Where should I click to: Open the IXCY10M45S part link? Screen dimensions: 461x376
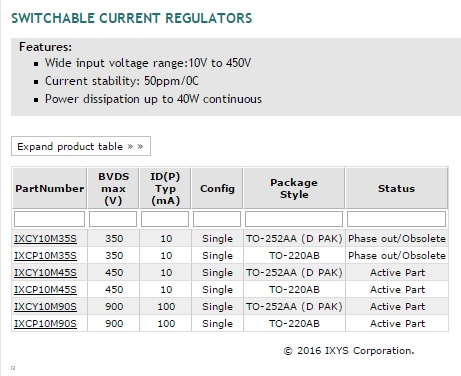45,273
